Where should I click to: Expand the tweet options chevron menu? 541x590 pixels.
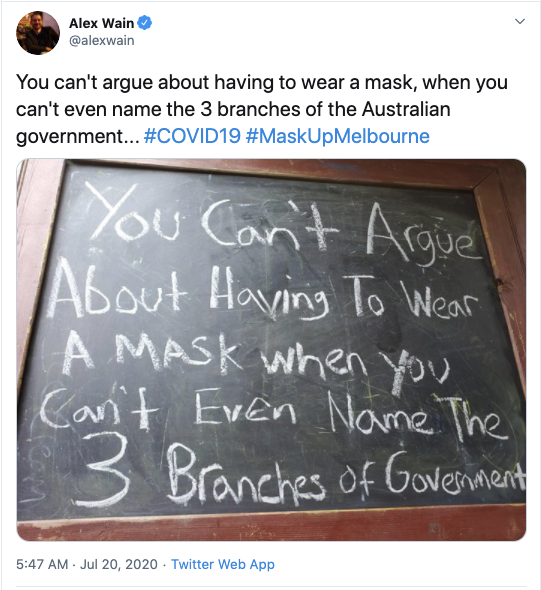click(520, 21)
